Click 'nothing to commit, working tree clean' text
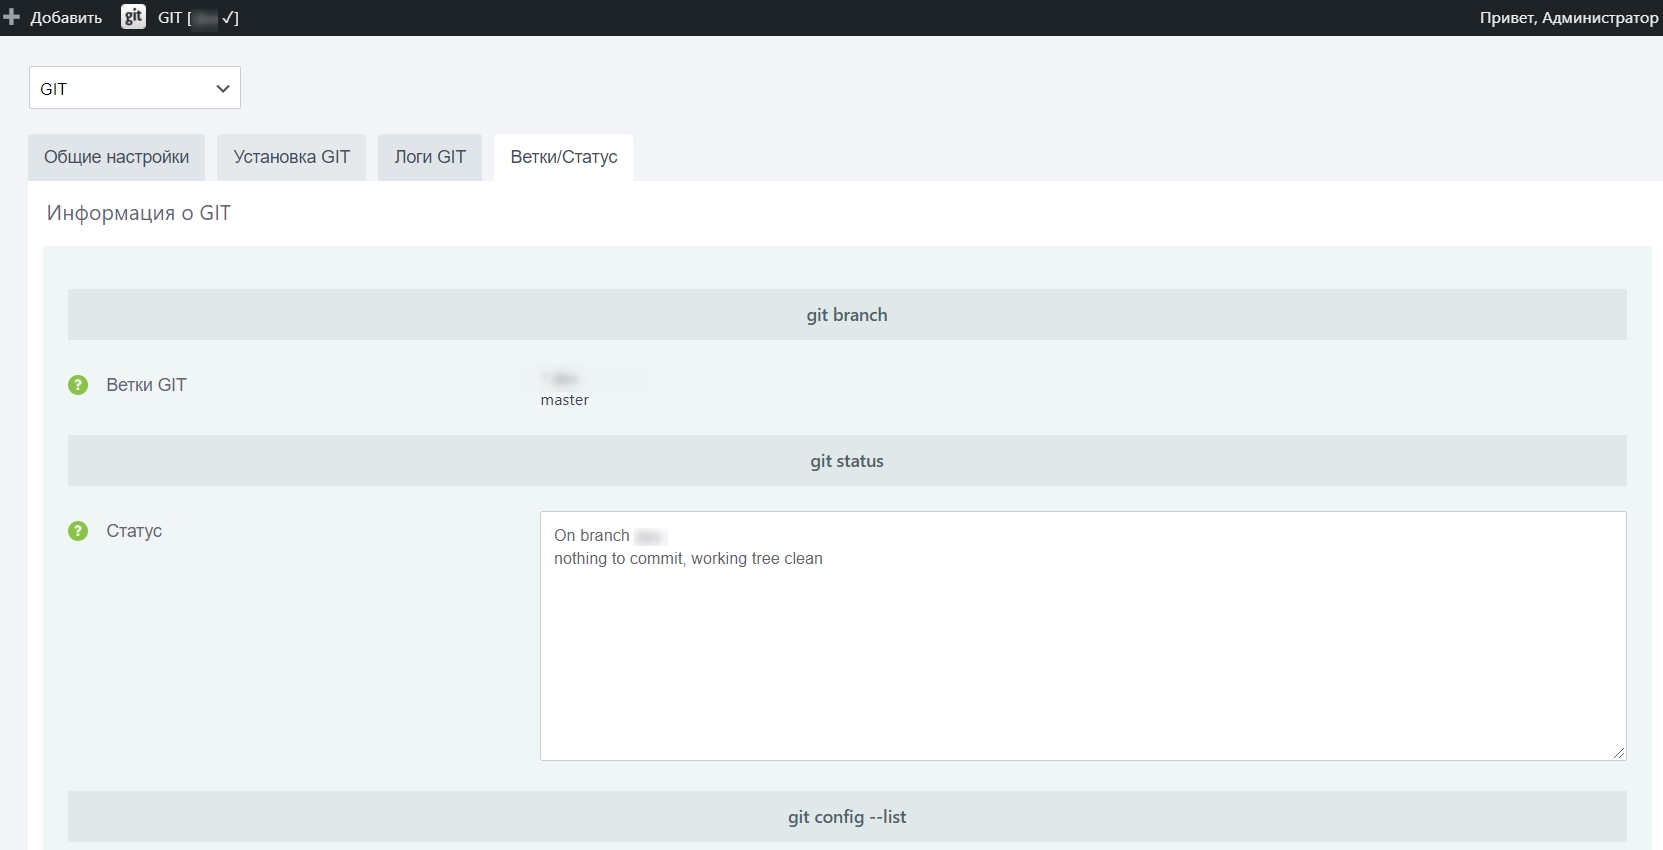Image resolution: width=1663 pixels, height=850 pixels. pyautogui.click(x=688, y=559)
